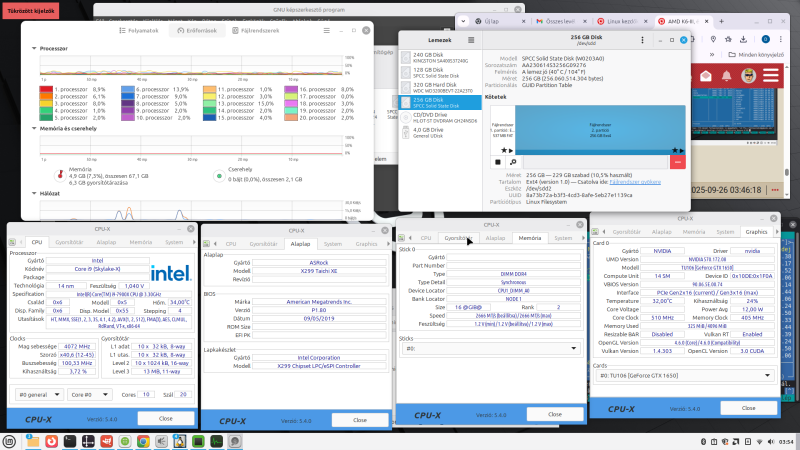Click Close in the Graphics CPU-X window
This screenshot has width=800, height=450.
pos(748,408)
